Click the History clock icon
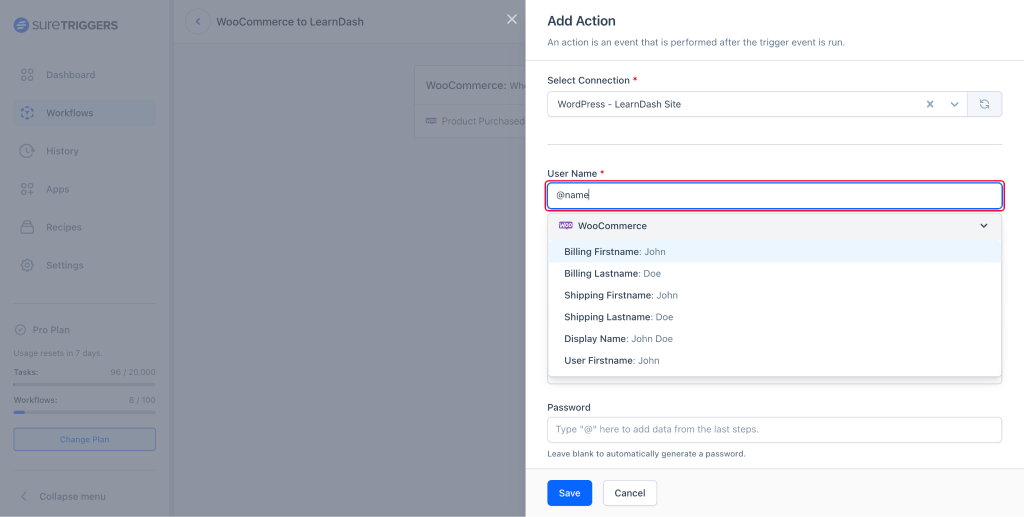The image size is (1024, 517). coord(27,151)
